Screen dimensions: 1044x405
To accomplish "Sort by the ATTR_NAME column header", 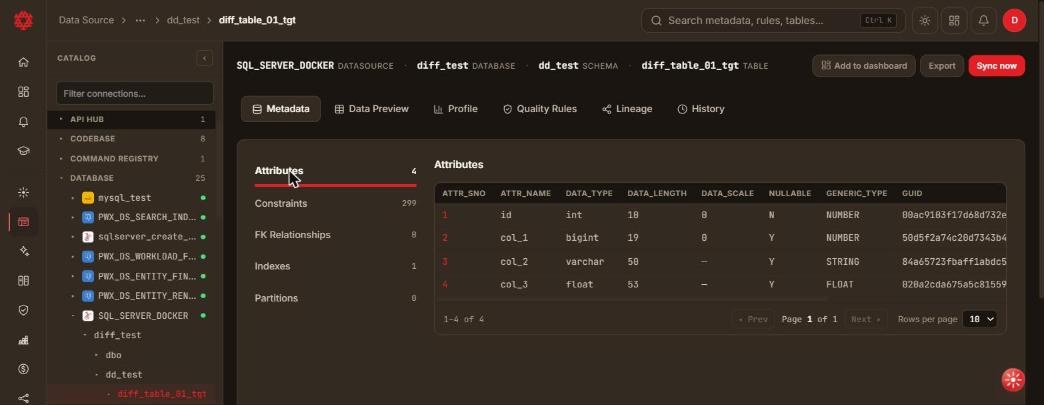I will [x=525, y=193].
